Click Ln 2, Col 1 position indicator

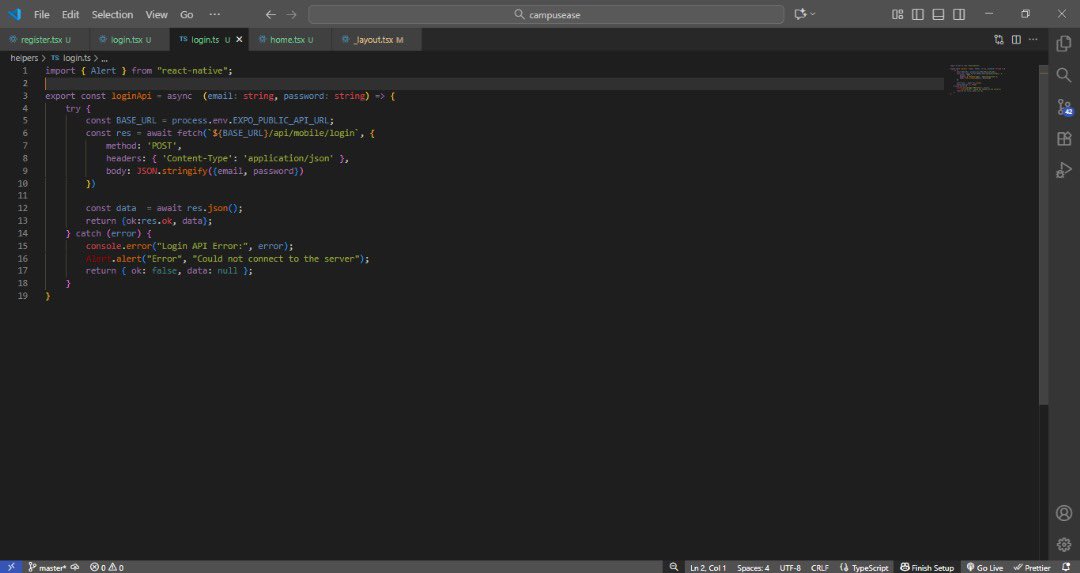pyautogui.click(x=707, y=567)
